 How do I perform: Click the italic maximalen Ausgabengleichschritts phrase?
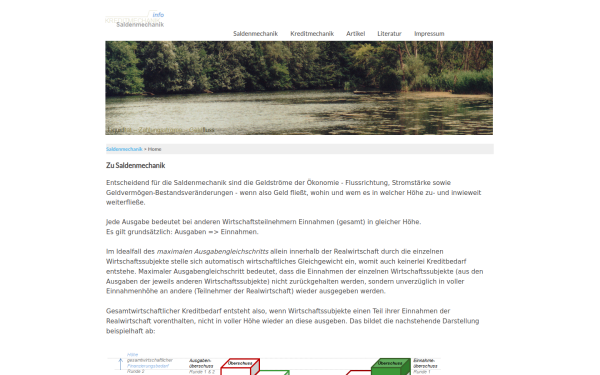(x=213, y=251)
